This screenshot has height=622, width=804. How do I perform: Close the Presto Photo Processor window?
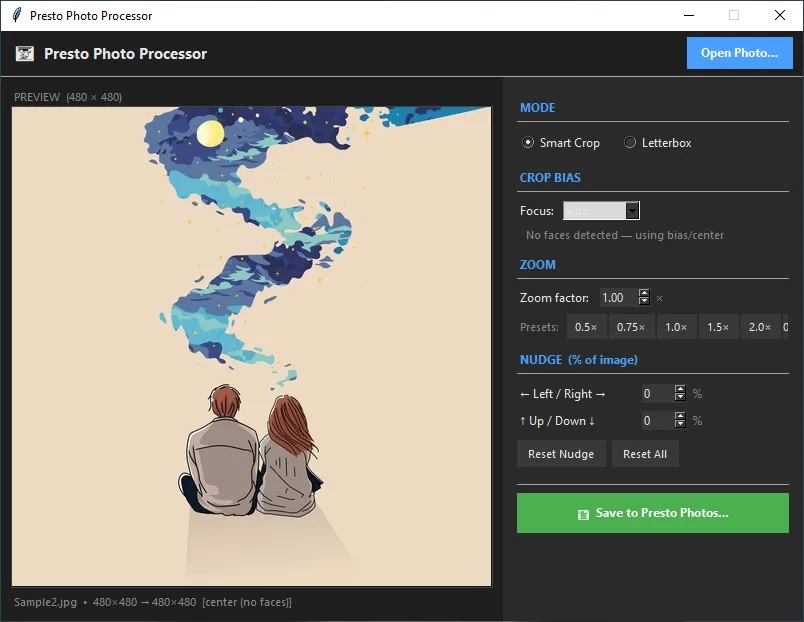click(780, 15)
